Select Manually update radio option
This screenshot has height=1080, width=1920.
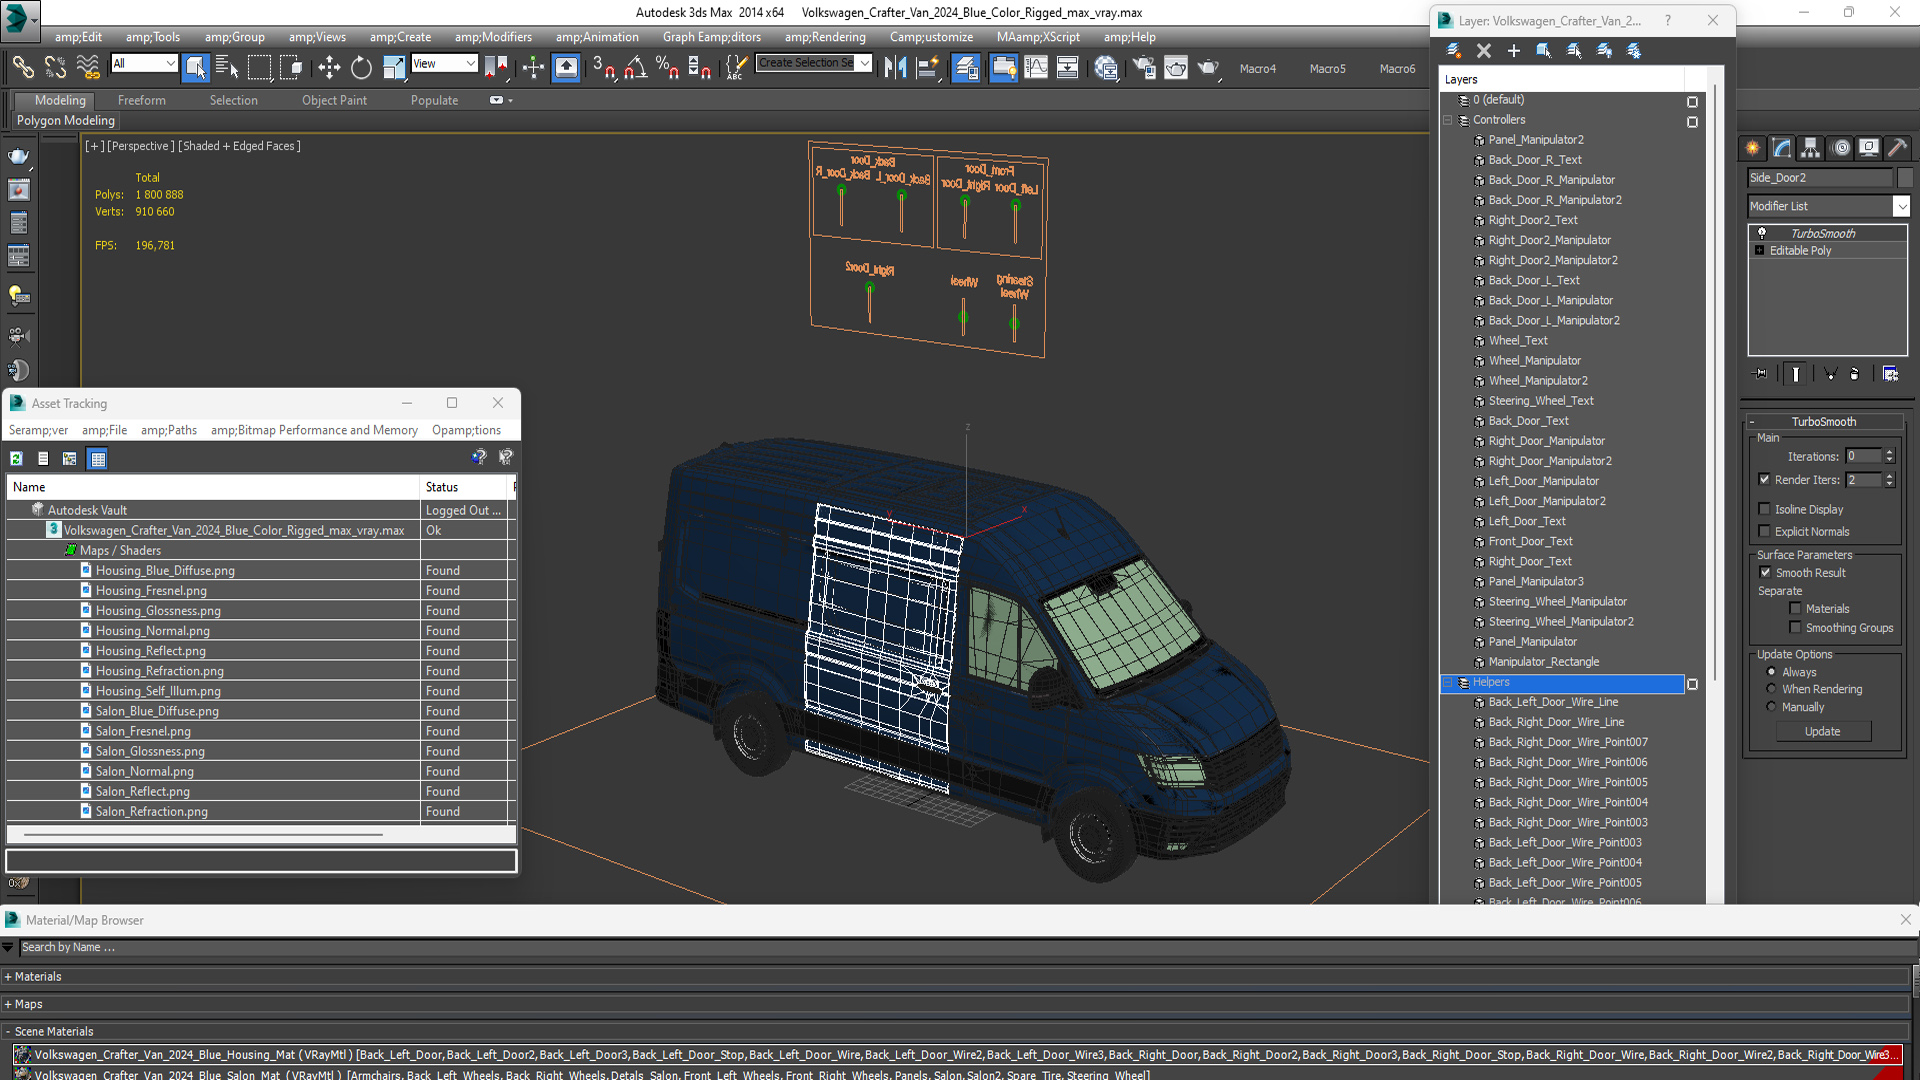point(1771,707)
